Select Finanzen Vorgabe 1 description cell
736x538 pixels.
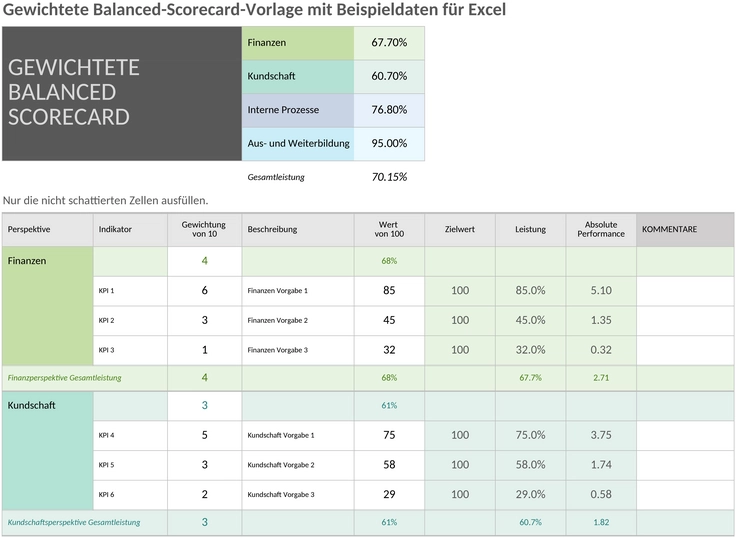pos(298,291)
